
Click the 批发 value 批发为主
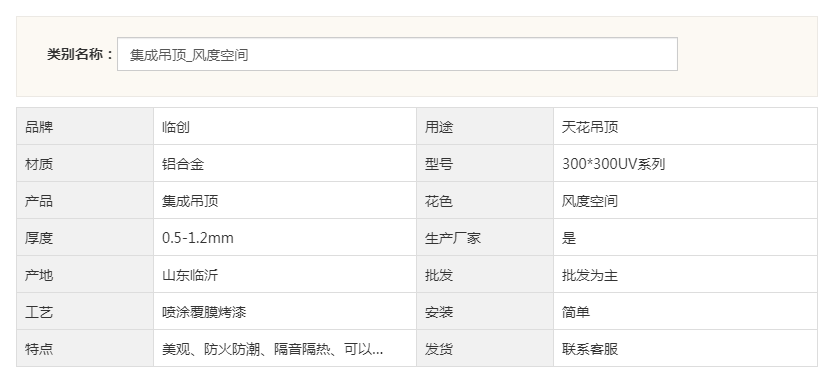590,275
